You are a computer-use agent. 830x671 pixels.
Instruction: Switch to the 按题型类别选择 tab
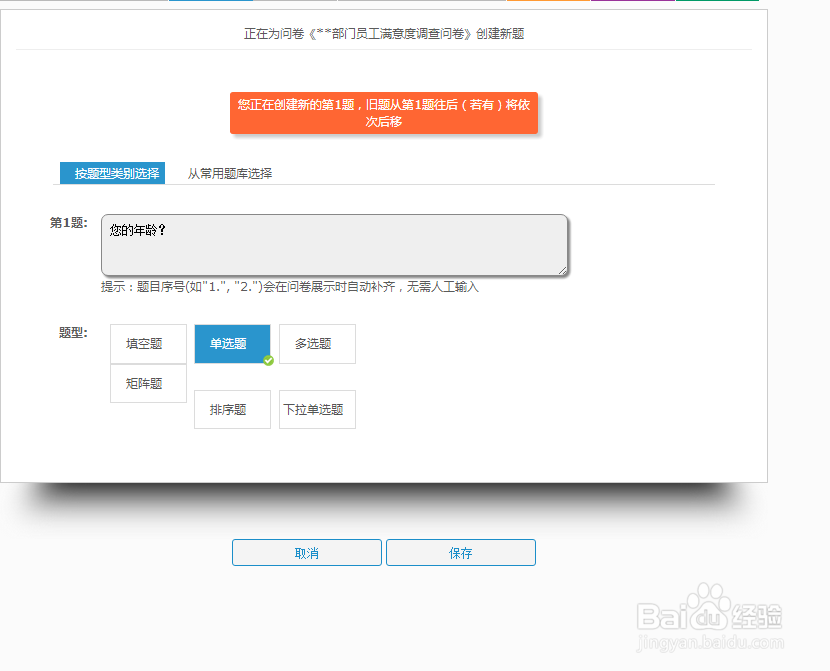[x=111, y=172]
